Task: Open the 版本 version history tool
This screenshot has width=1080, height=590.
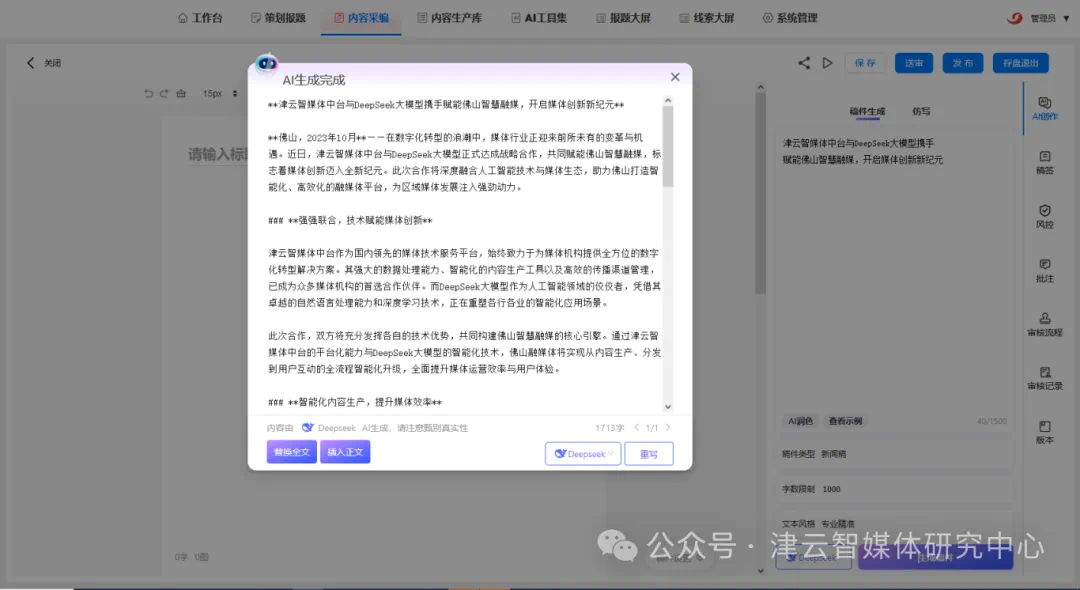Action: (x=1045, y=432)
